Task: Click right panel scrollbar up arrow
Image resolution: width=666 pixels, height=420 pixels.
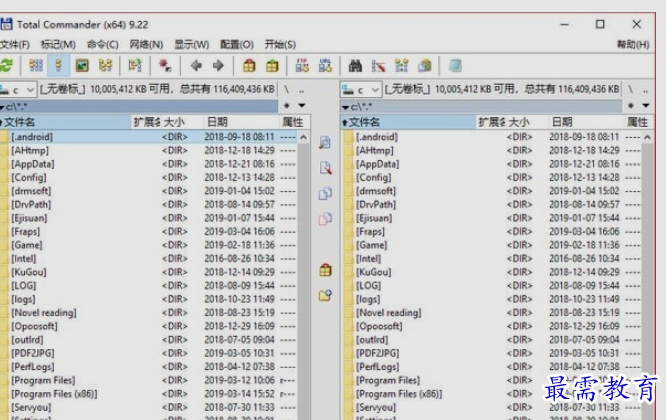Action: [647, 137]
